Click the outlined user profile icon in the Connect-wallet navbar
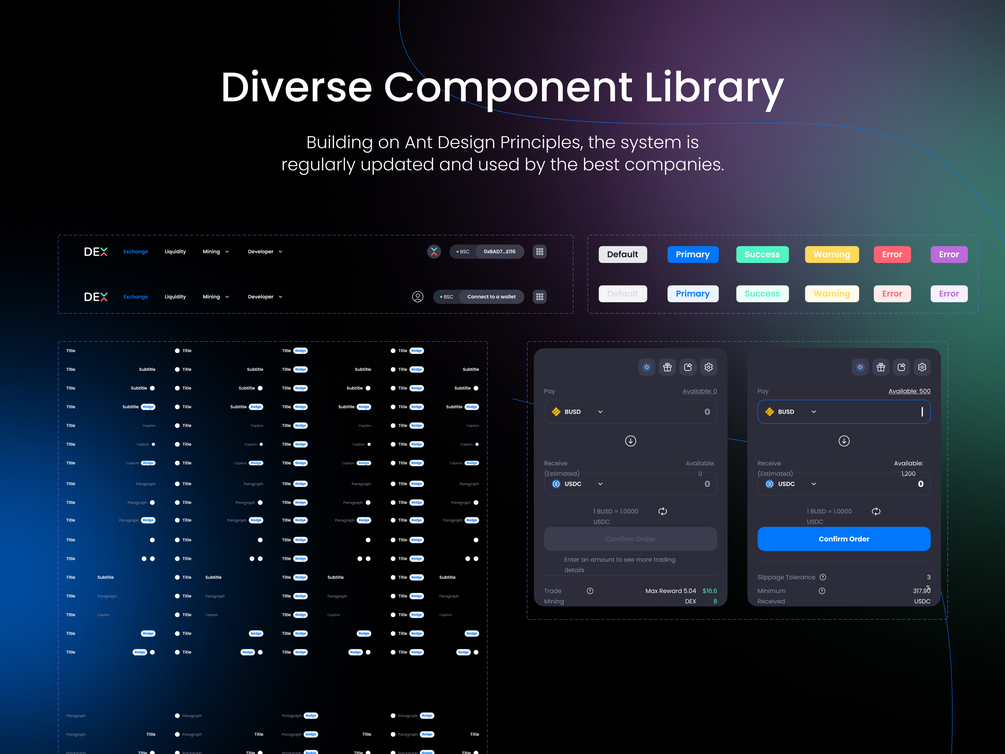 pyautogui.click(x=417, y=297)
